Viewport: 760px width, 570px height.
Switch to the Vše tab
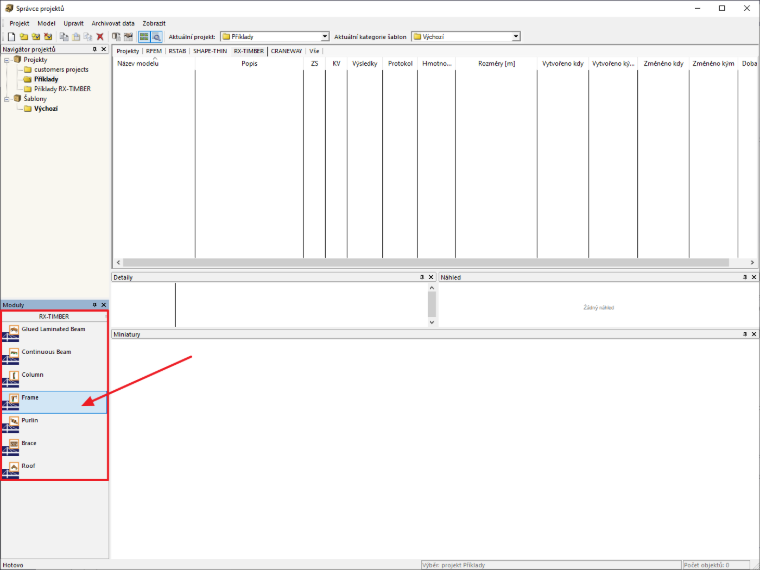click(x=314, y=51)
